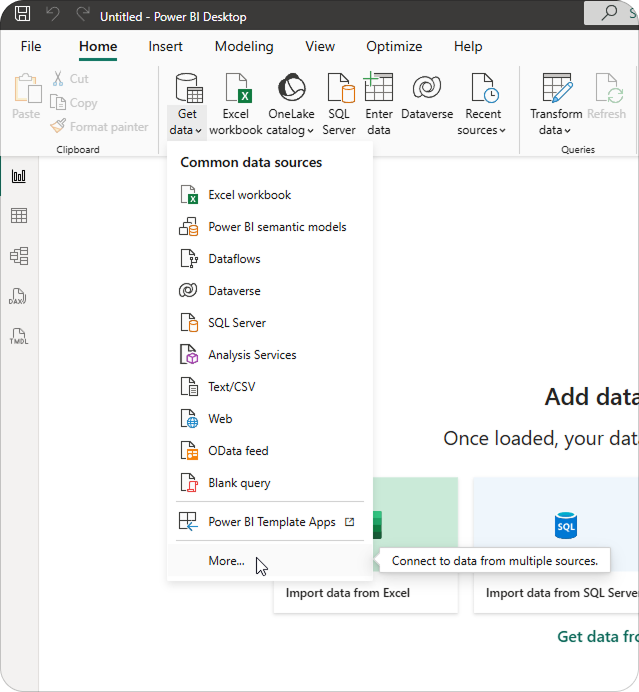Click the SQL Server ribbon button

[339, 105]
